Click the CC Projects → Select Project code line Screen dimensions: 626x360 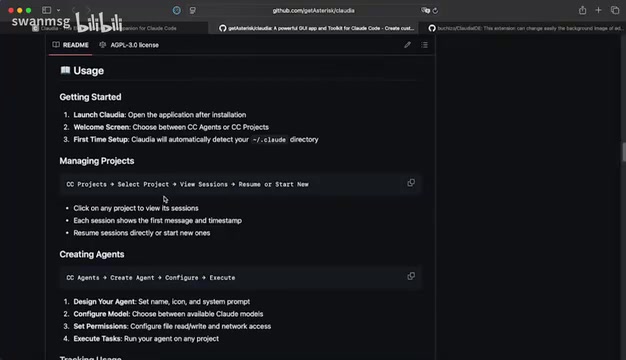coord(187,184)
